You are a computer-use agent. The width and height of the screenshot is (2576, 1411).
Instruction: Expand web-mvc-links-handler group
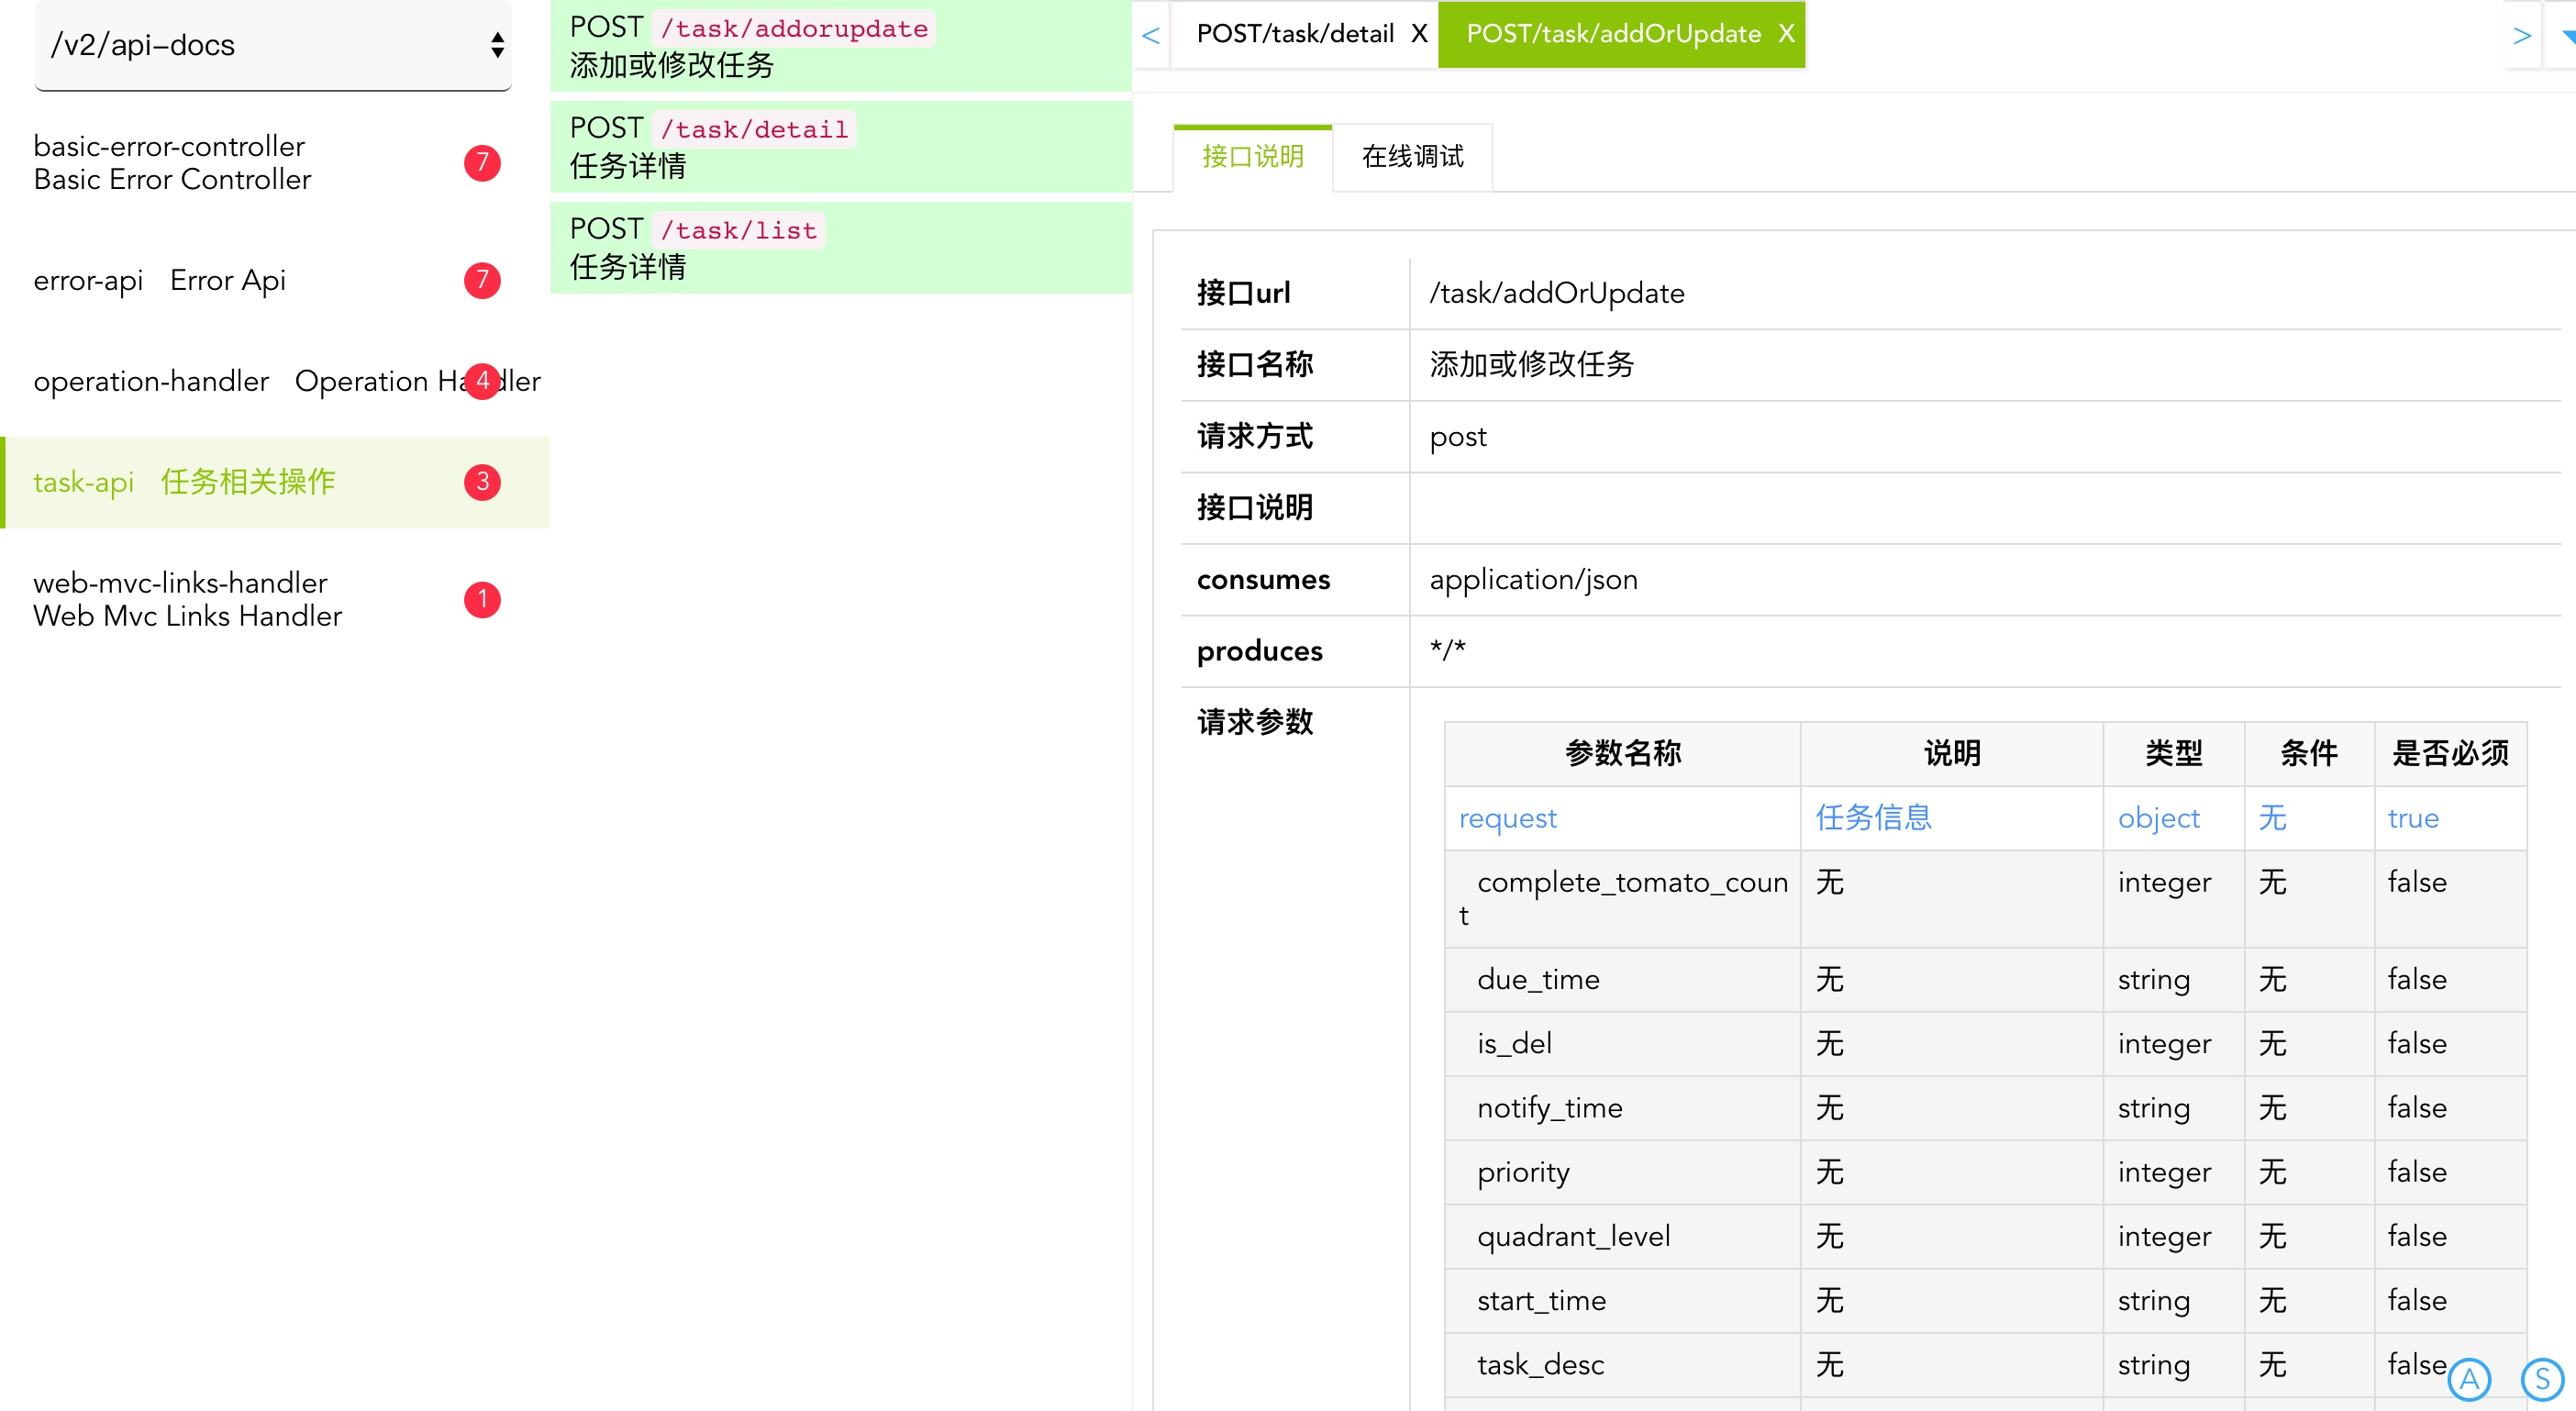click(x=187, y=599)
